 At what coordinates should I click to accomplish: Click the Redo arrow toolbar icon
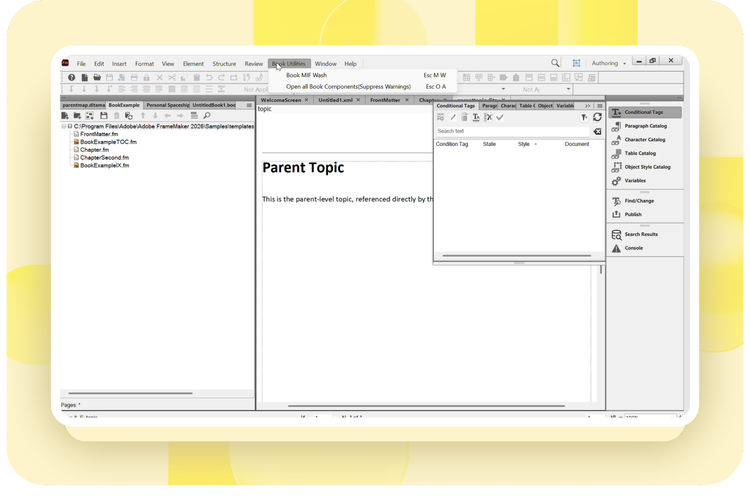[221, 77]
